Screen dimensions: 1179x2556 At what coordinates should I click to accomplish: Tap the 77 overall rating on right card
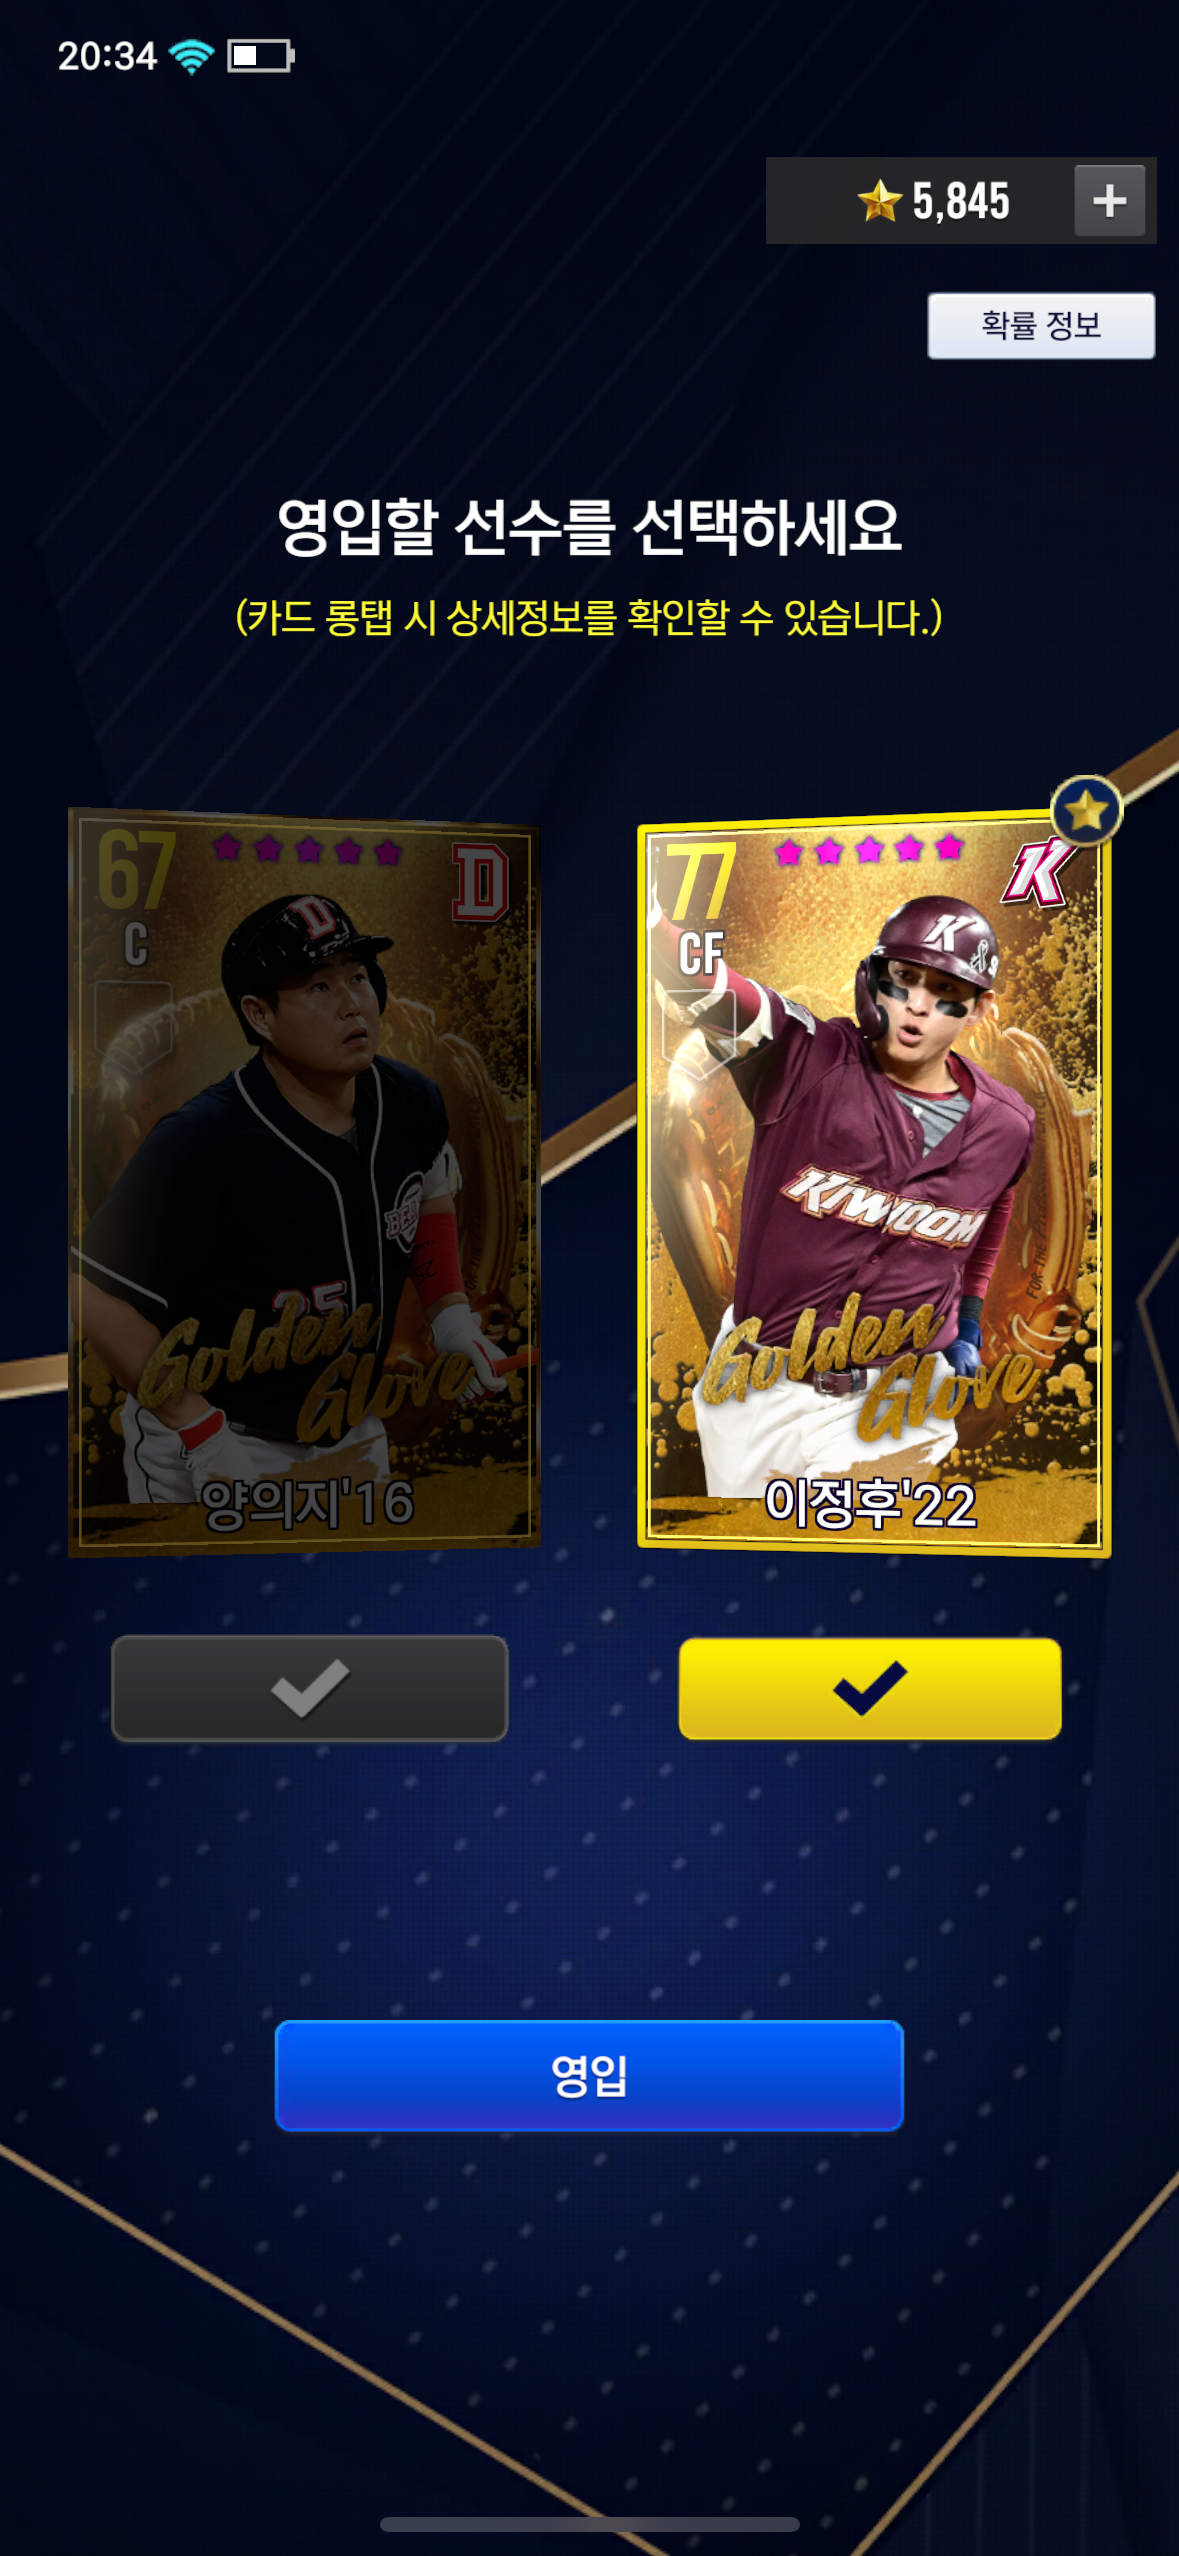701,882
